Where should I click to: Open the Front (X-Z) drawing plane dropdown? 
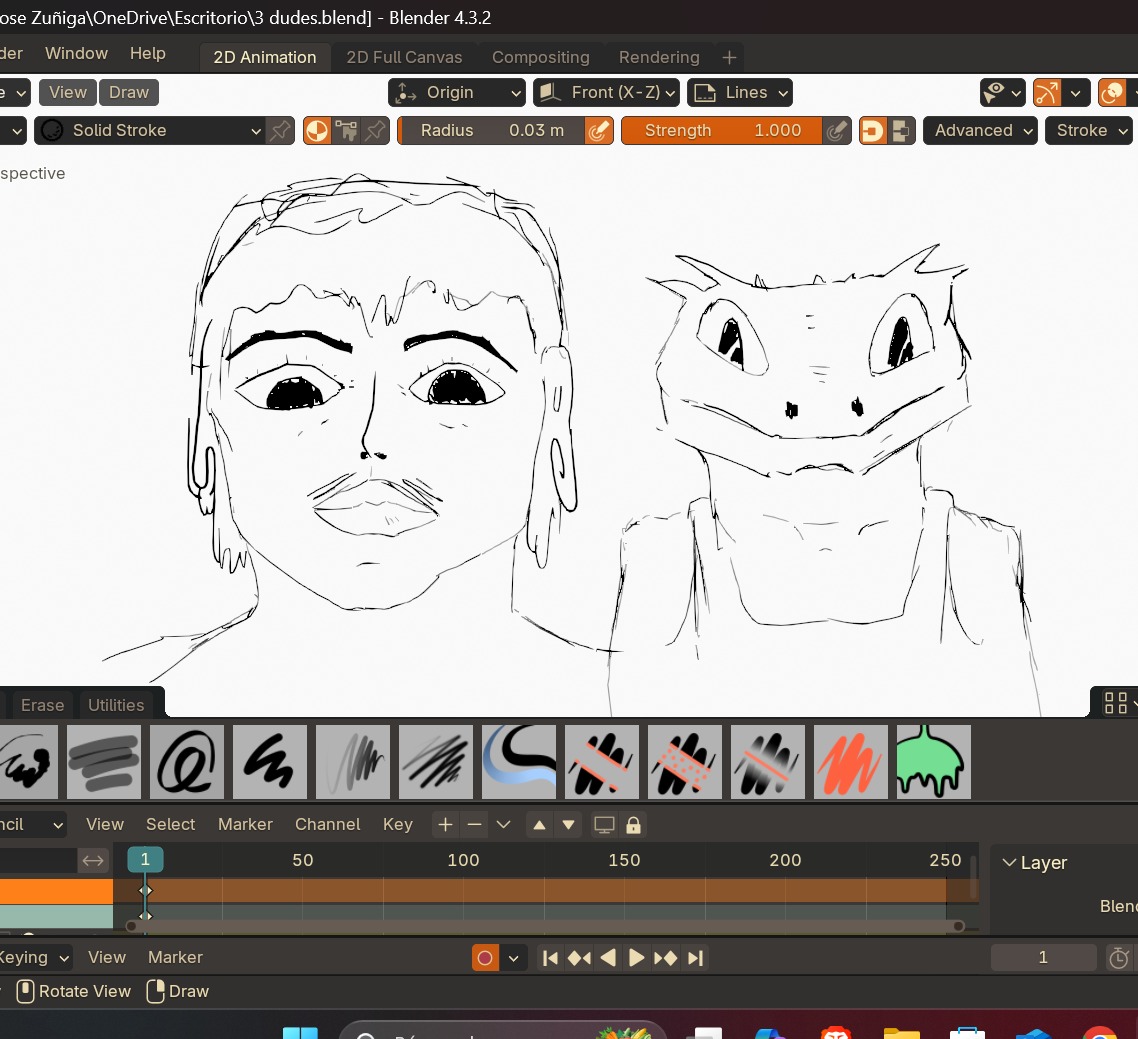coord(606,93)
